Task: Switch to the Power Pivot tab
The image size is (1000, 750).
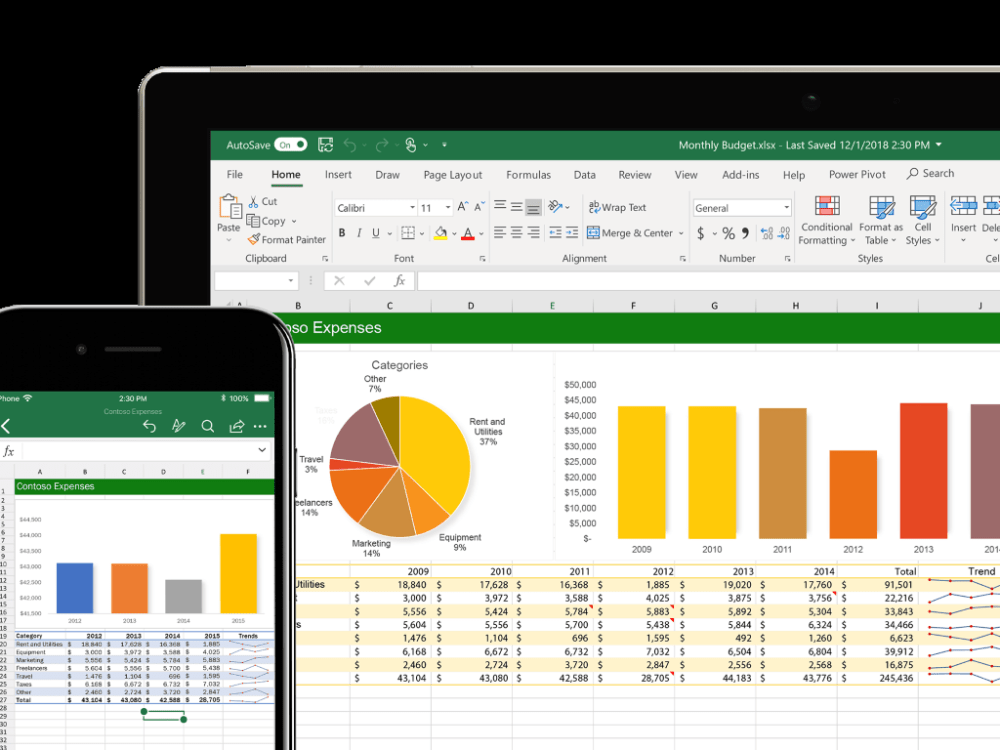Action: [857, 175]
